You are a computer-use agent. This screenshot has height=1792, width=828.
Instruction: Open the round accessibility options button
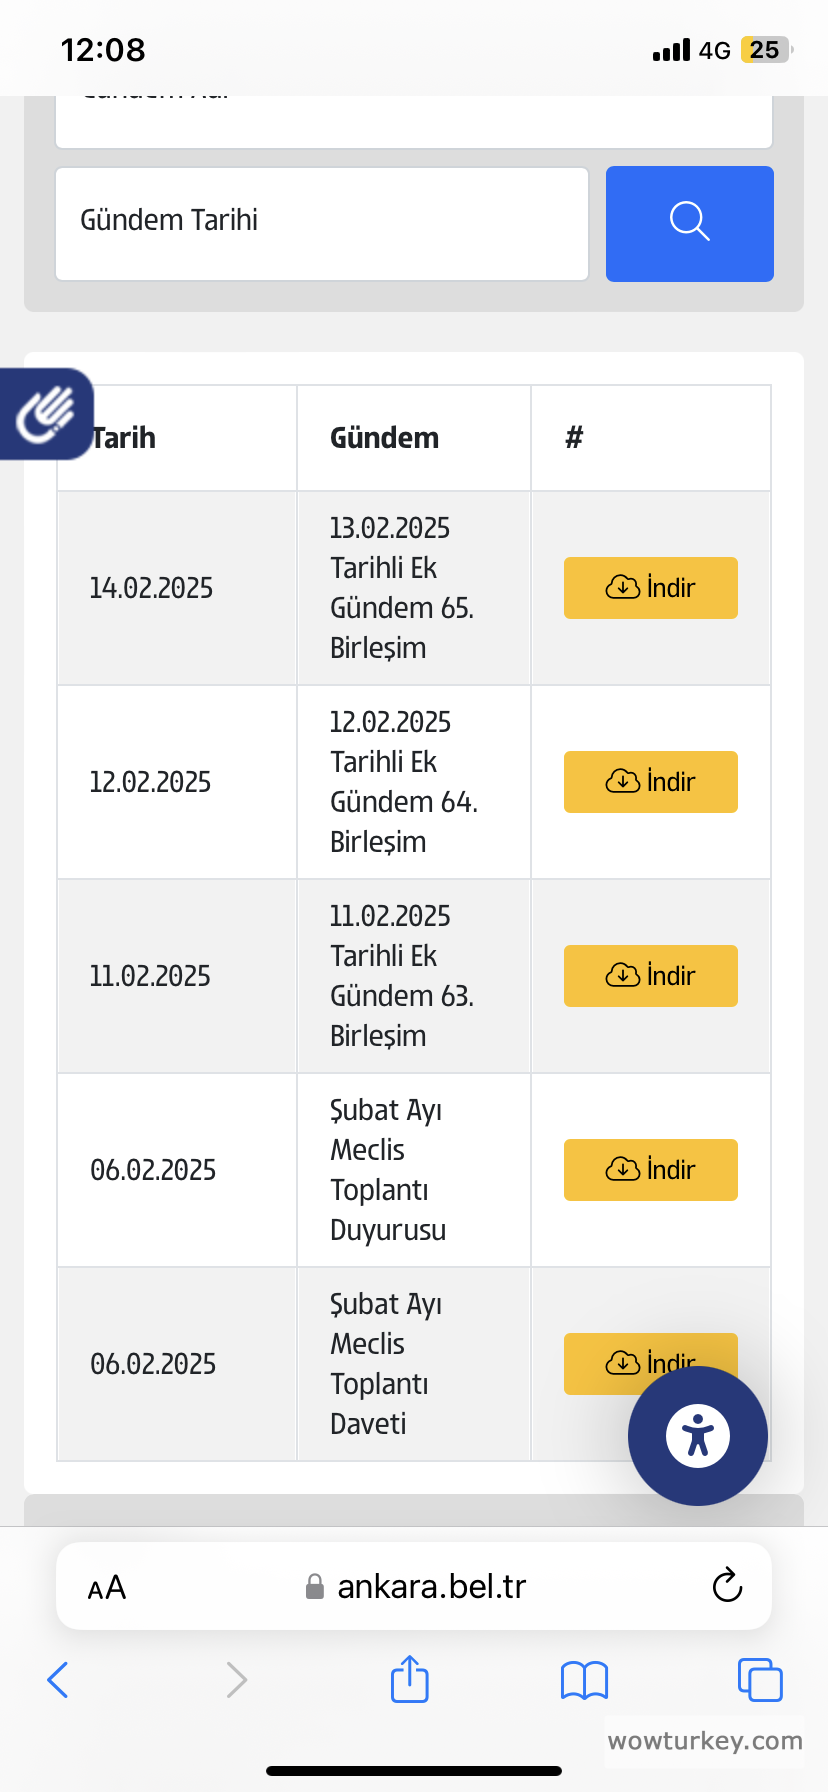coord(697,1436)
